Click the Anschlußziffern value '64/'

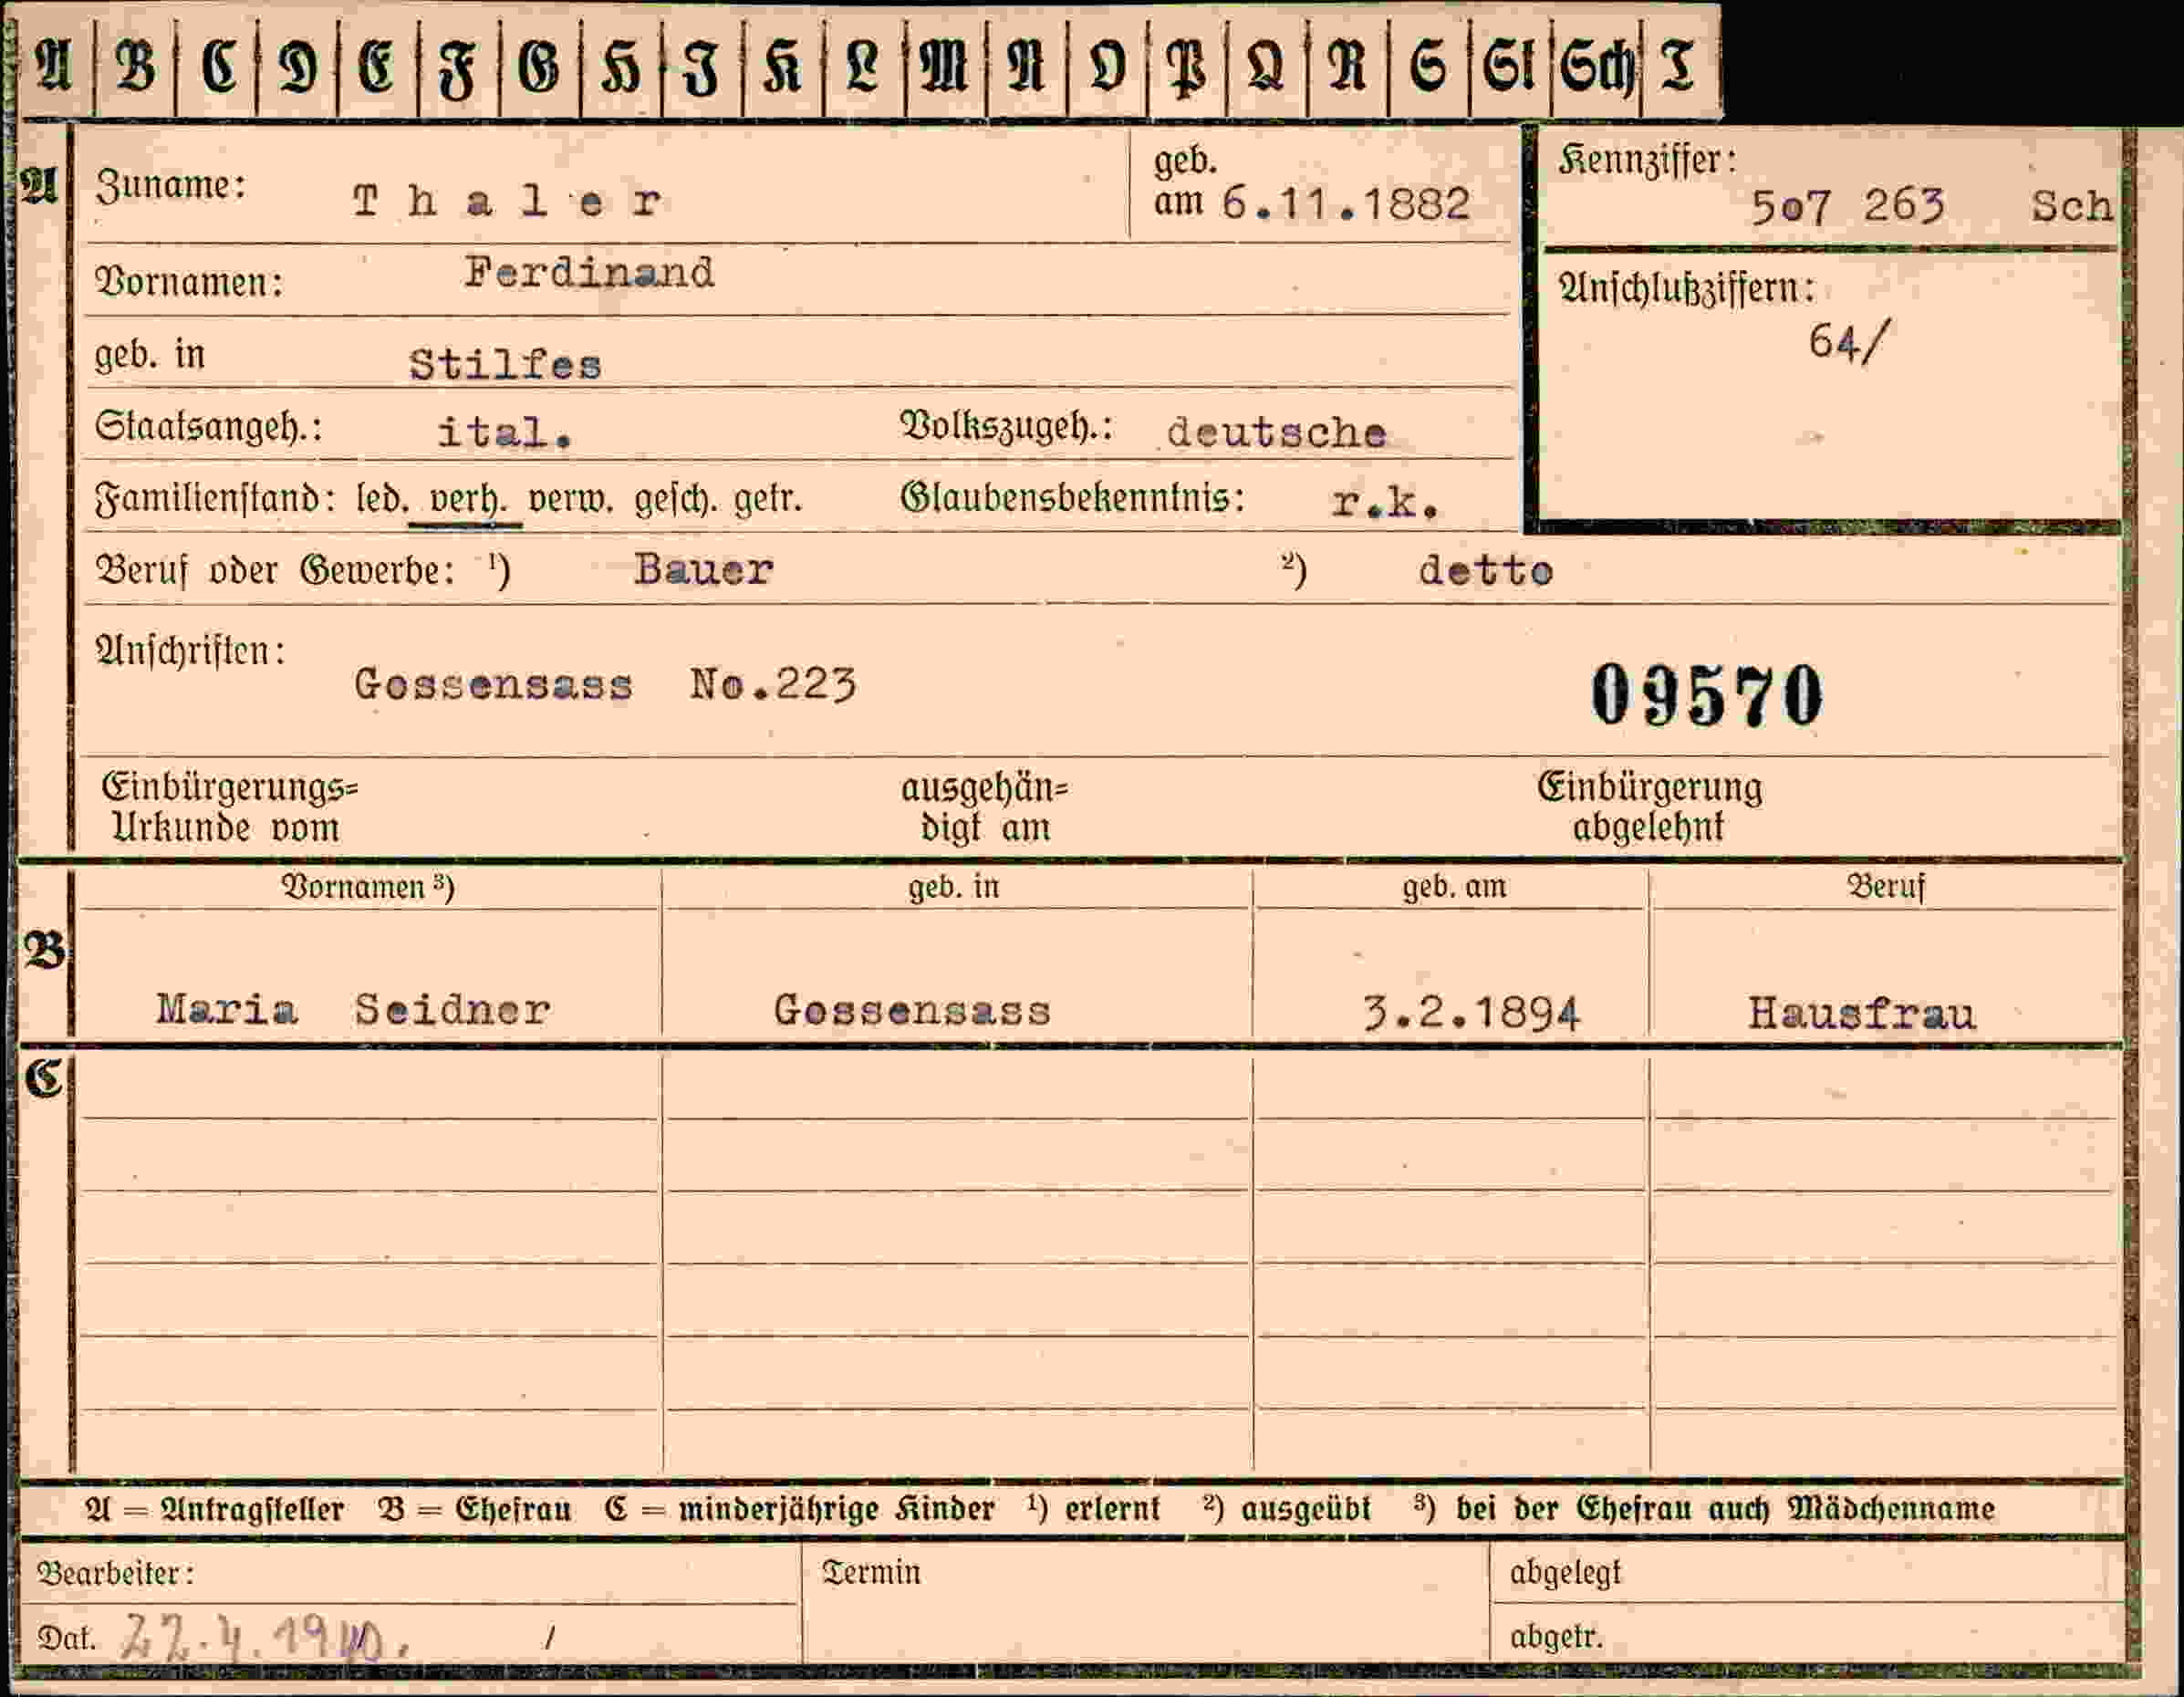pyautogui.click(x=1849, y=343)
